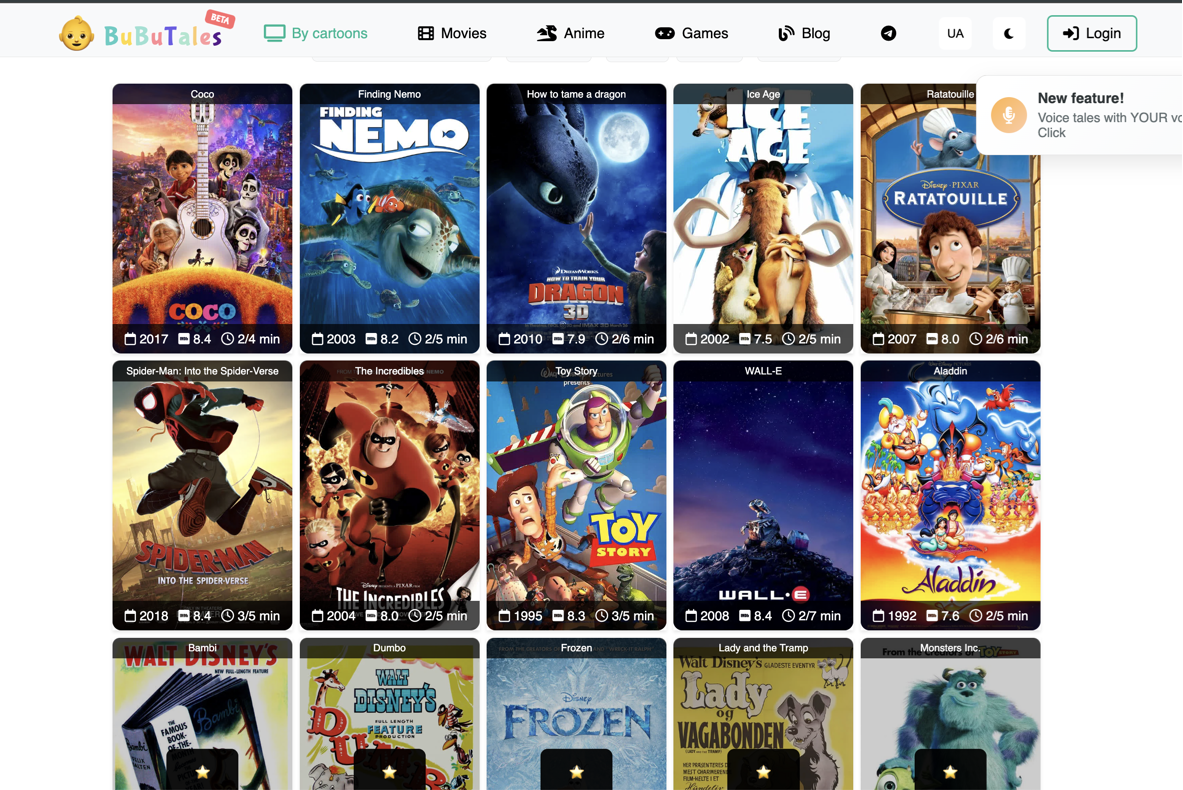Open the 'New feature!' voice tales notification

pos(1080,115)
